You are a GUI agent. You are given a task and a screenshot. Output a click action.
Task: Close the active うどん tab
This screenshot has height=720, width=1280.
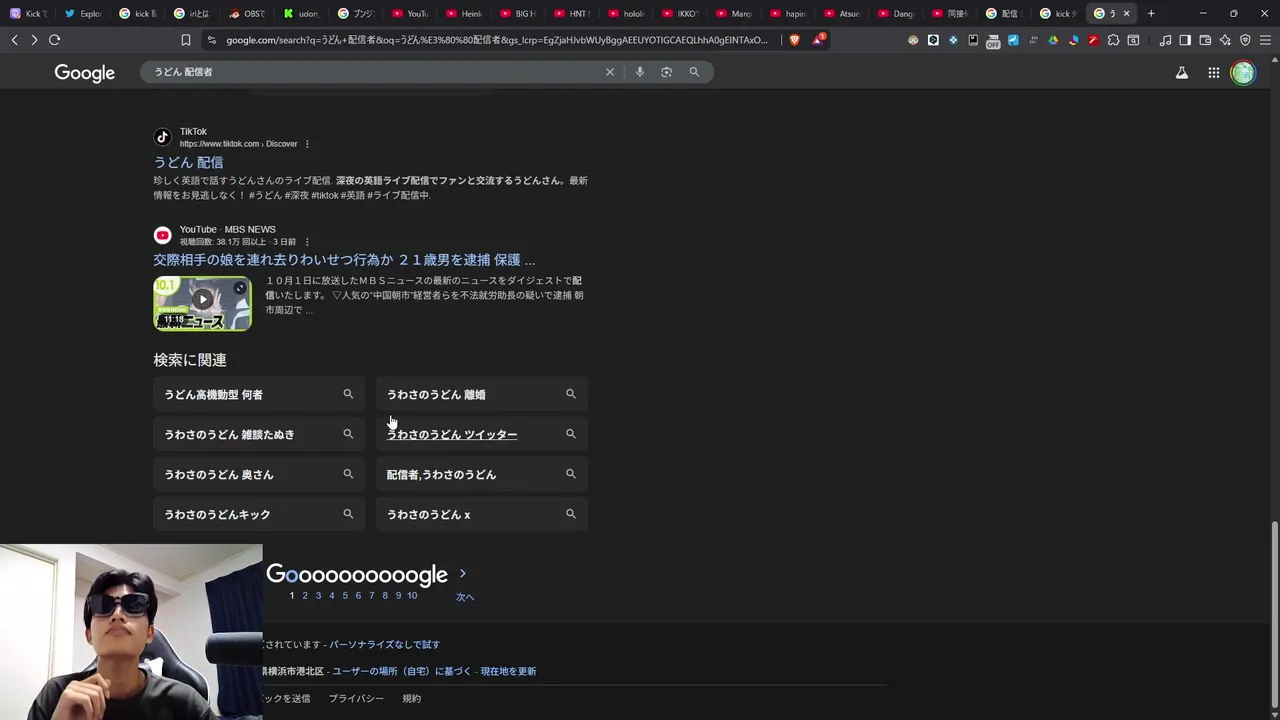click(1126, 13)
